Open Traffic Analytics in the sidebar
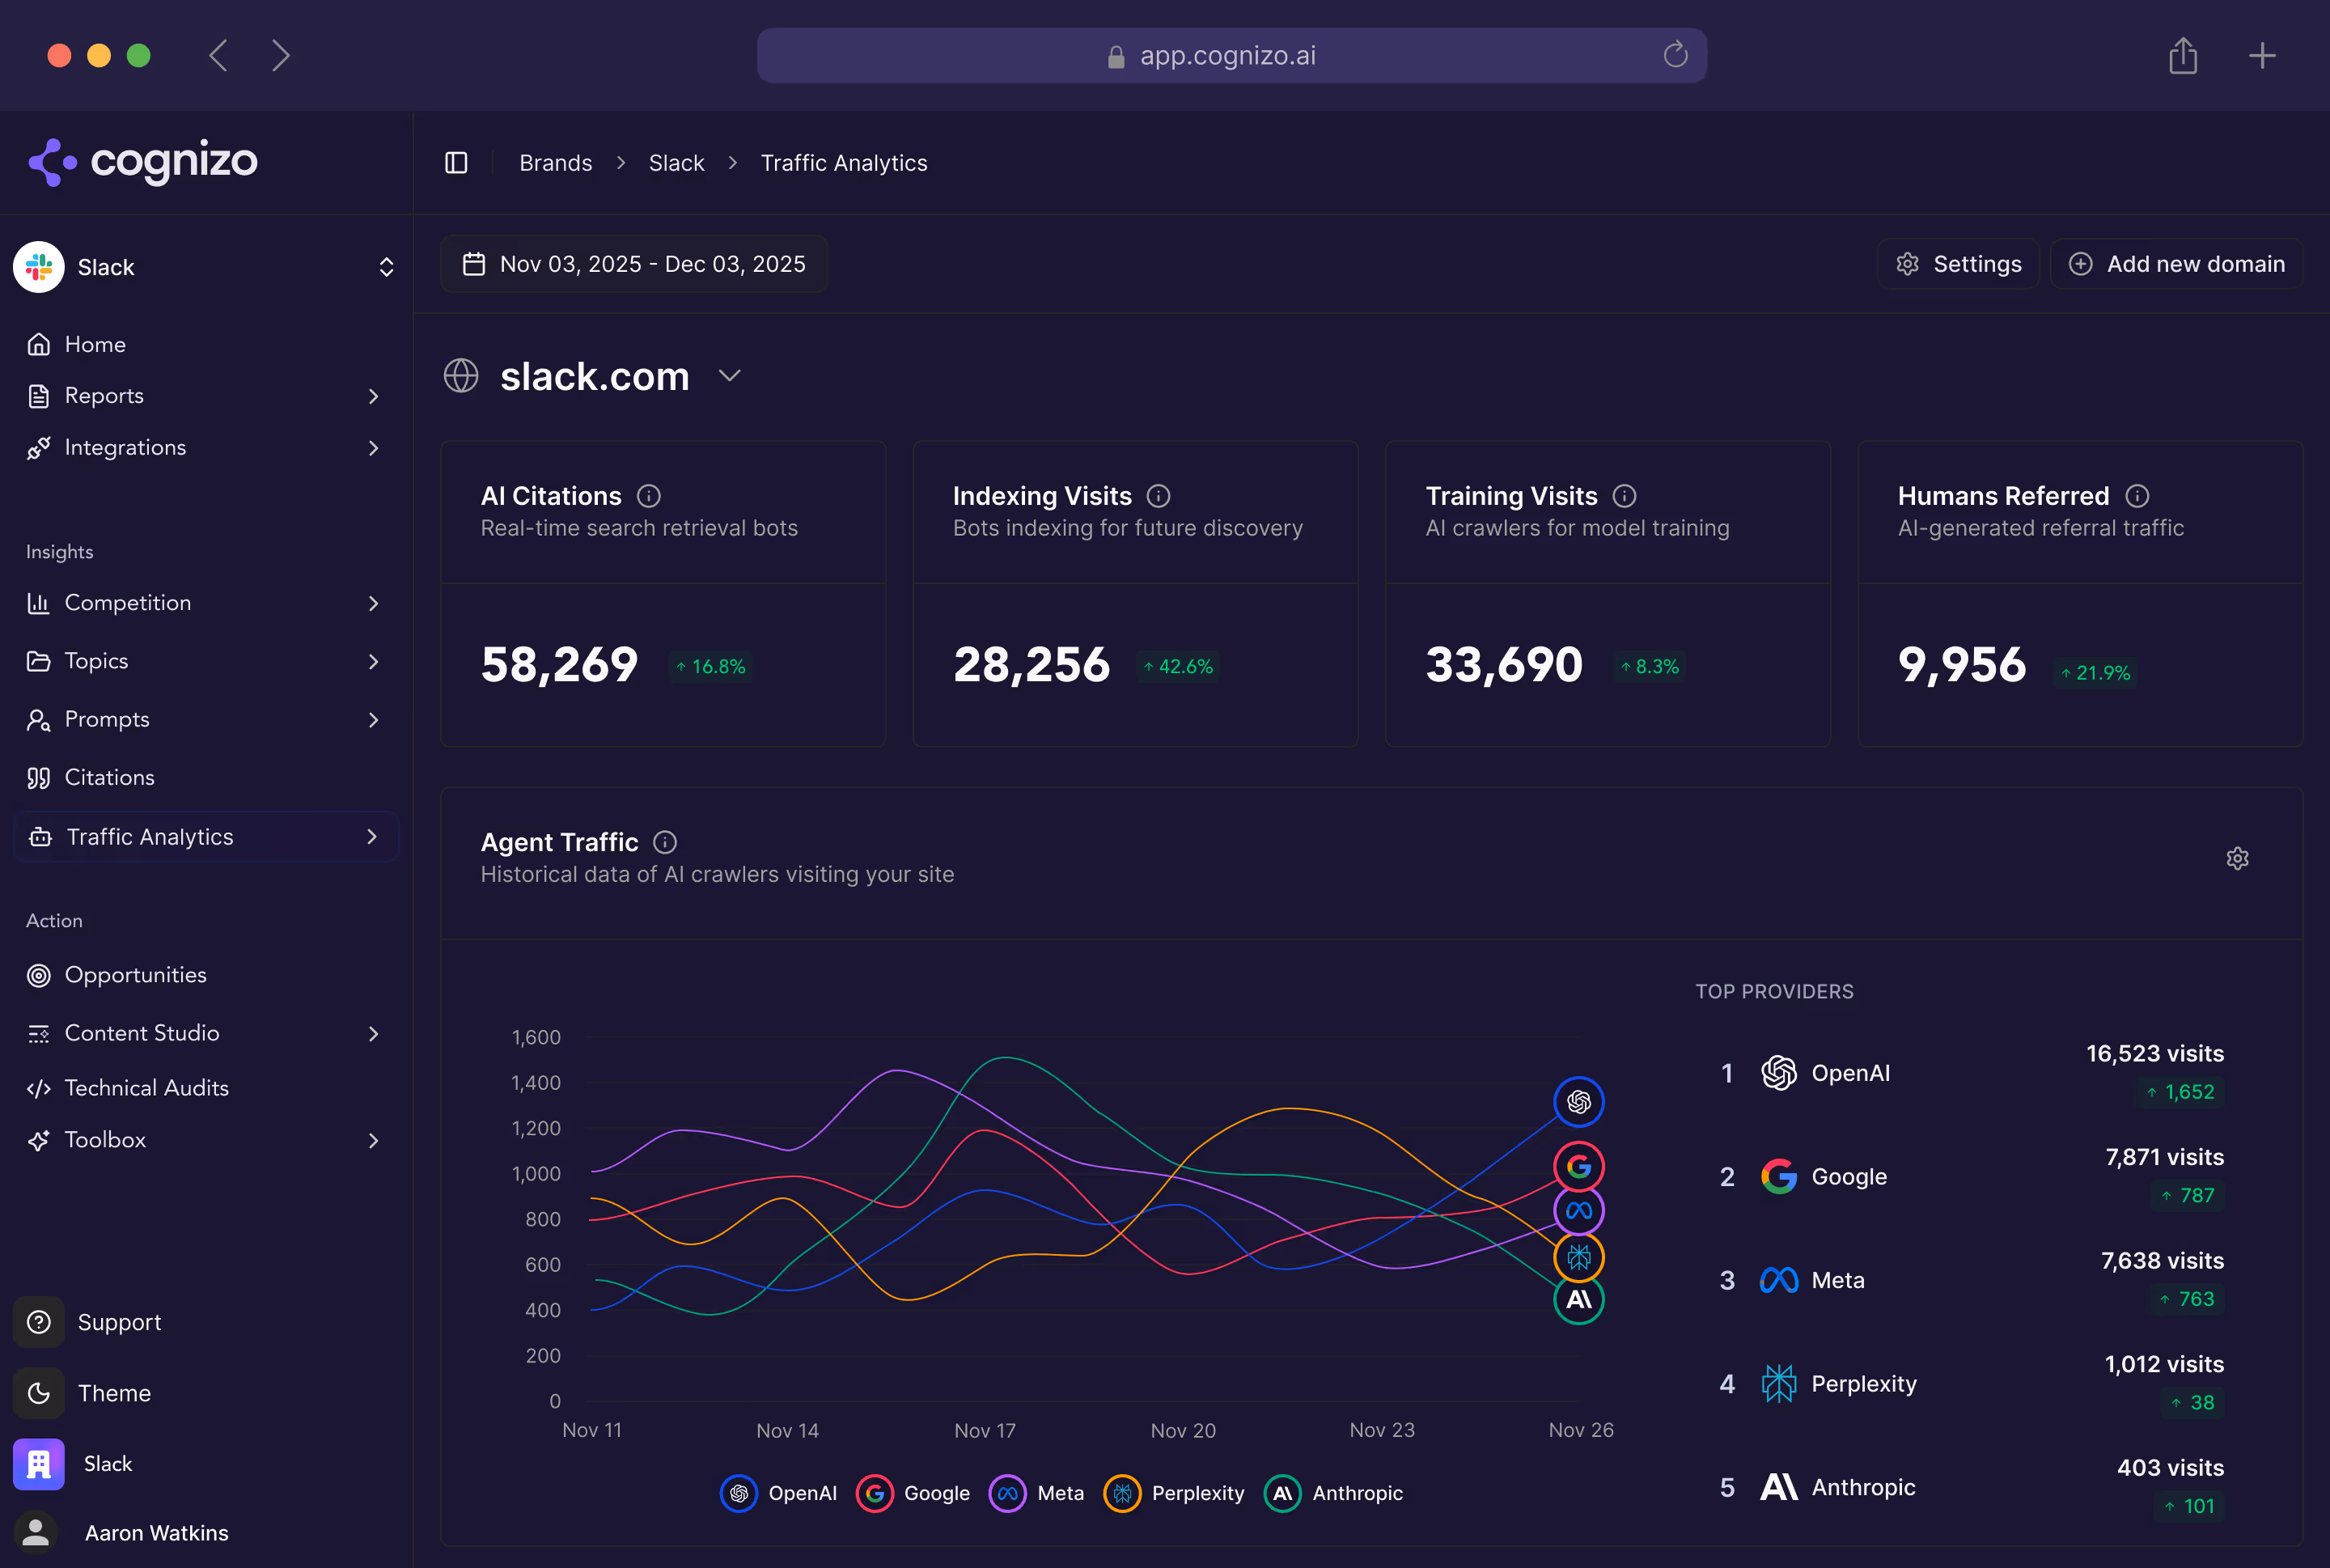 [149, 836]
